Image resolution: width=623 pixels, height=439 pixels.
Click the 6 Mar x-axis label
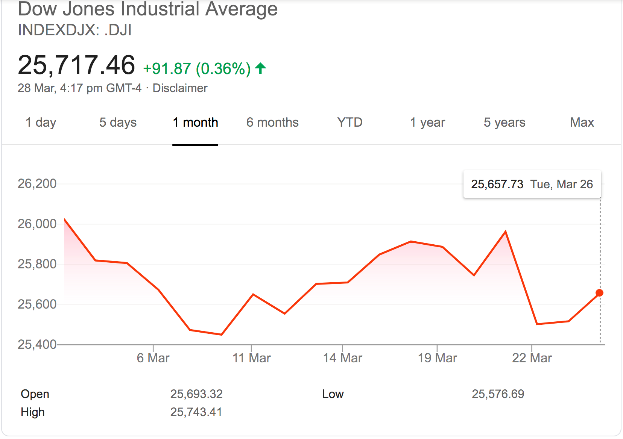153,358
